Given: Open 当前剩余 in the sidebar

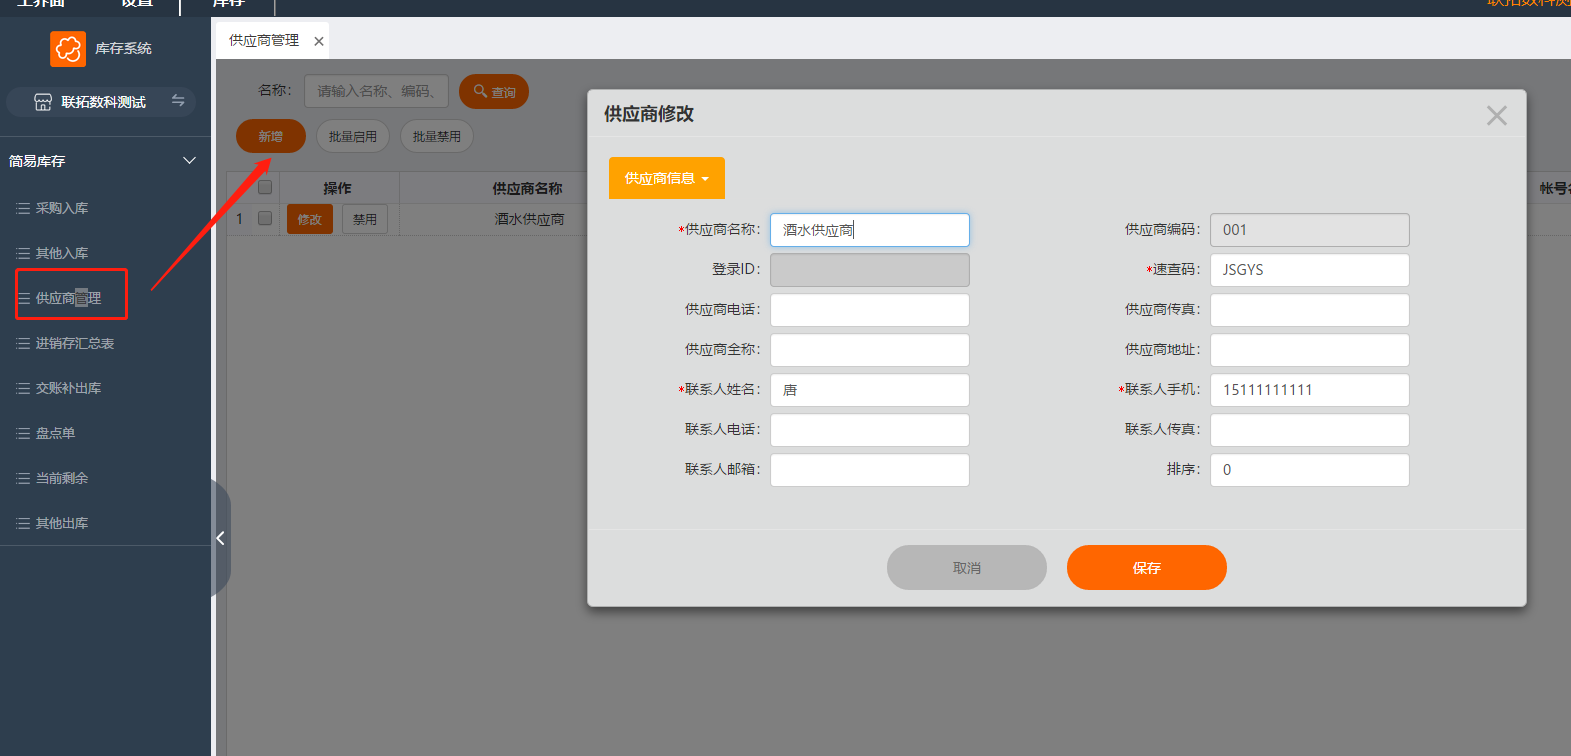Looking at the screenshot, I should point(62,478).
